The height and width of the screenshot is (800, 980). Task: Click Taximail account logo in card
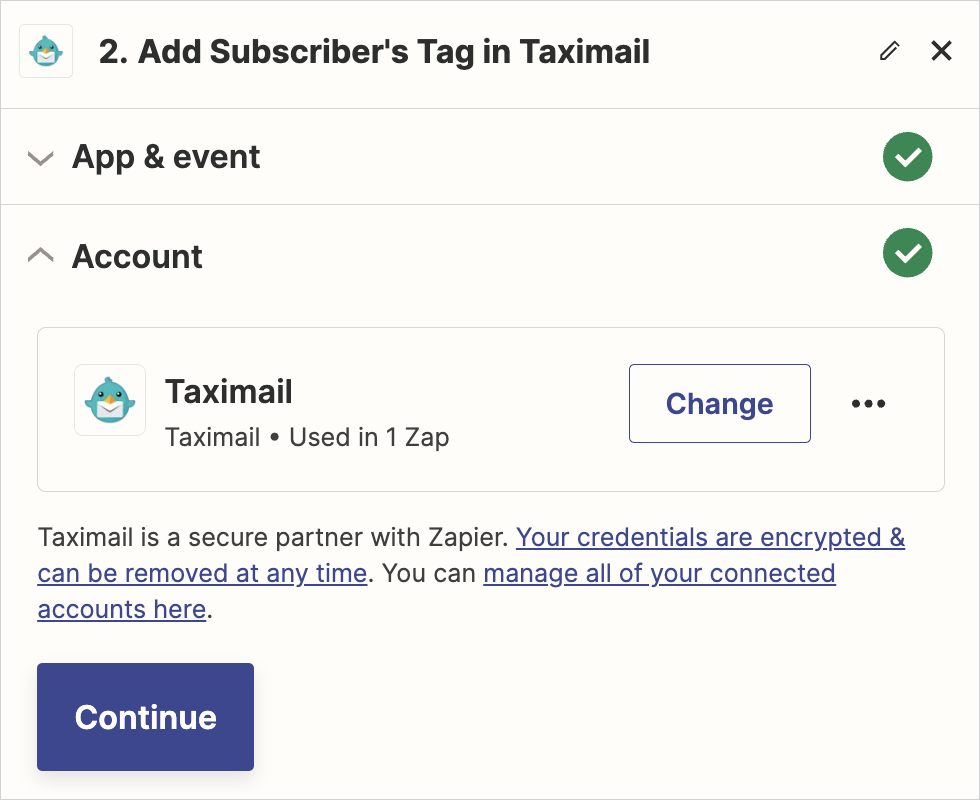click(110, 400)
